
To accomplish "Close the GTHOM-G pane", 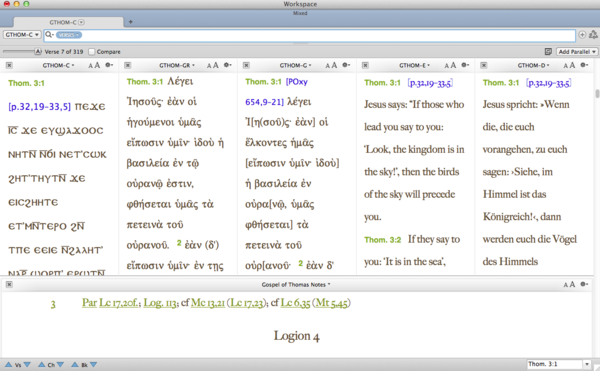I will coord(246,65).
